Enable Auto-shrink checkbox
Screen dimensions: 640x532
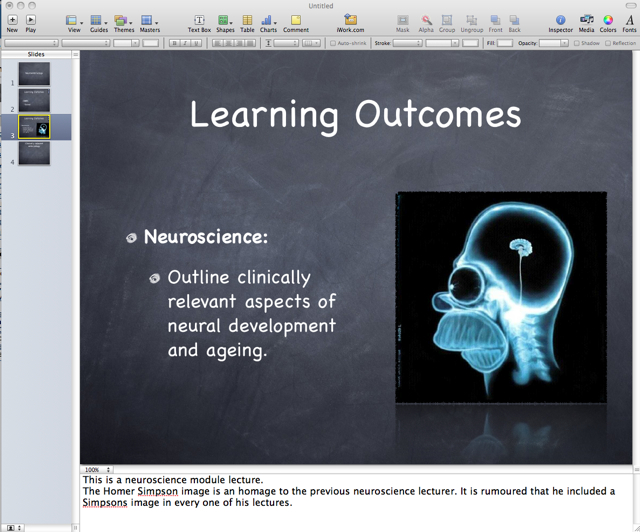(333, 43)
